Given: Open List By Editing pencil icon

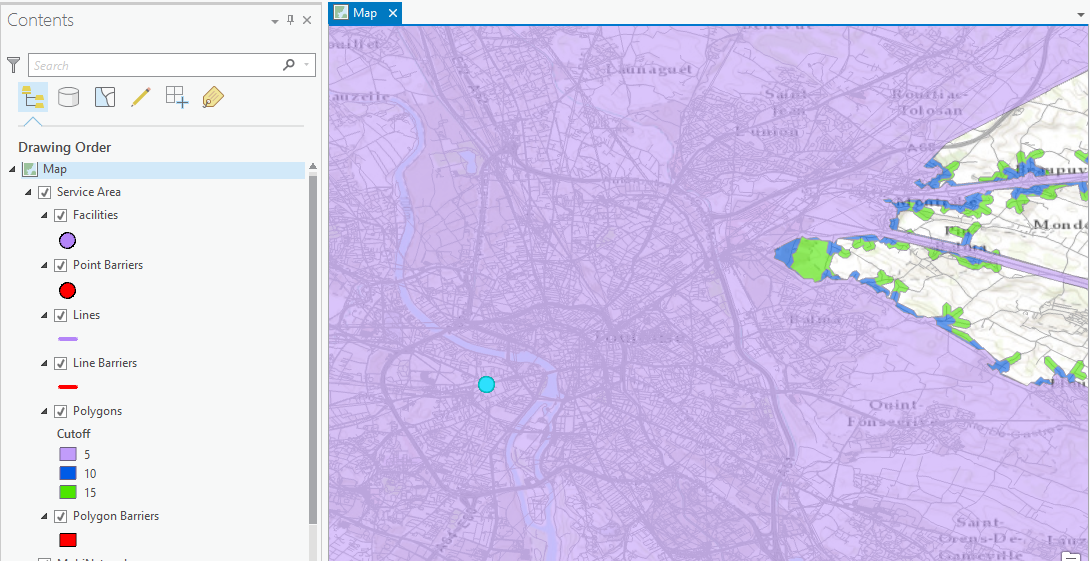Looking at the screenshot, I should tap(140, 97).
